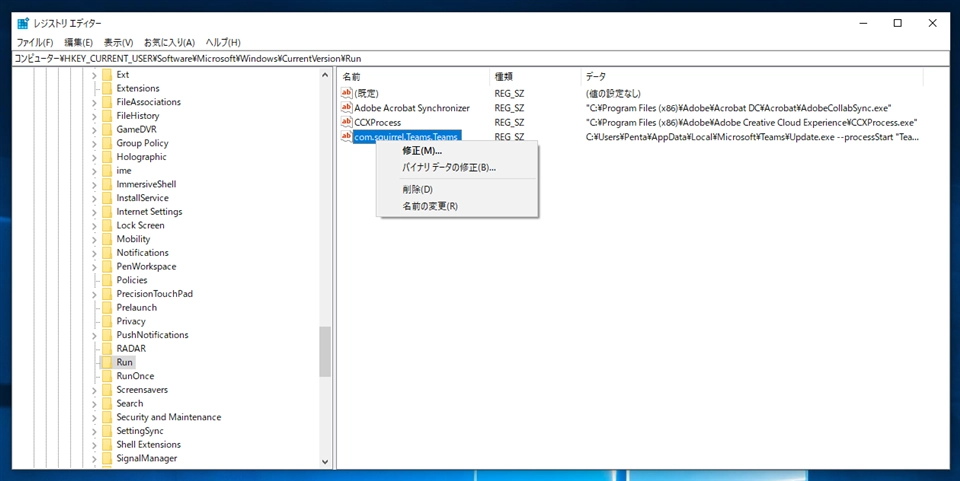Select the CCXProcess value name

click(x=378, y=122)
